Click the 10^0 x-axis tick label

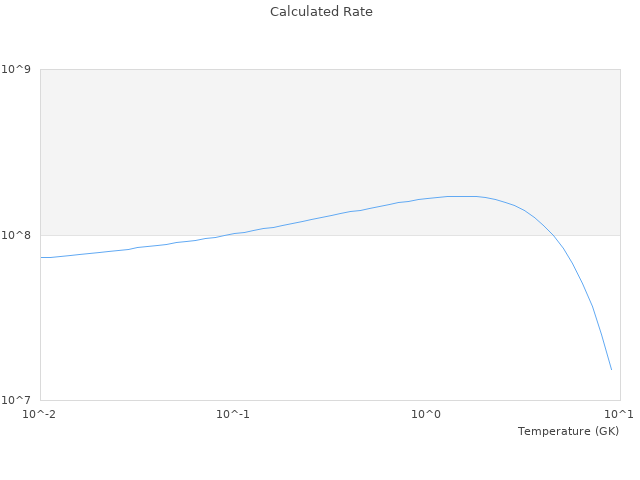[427, 415]
